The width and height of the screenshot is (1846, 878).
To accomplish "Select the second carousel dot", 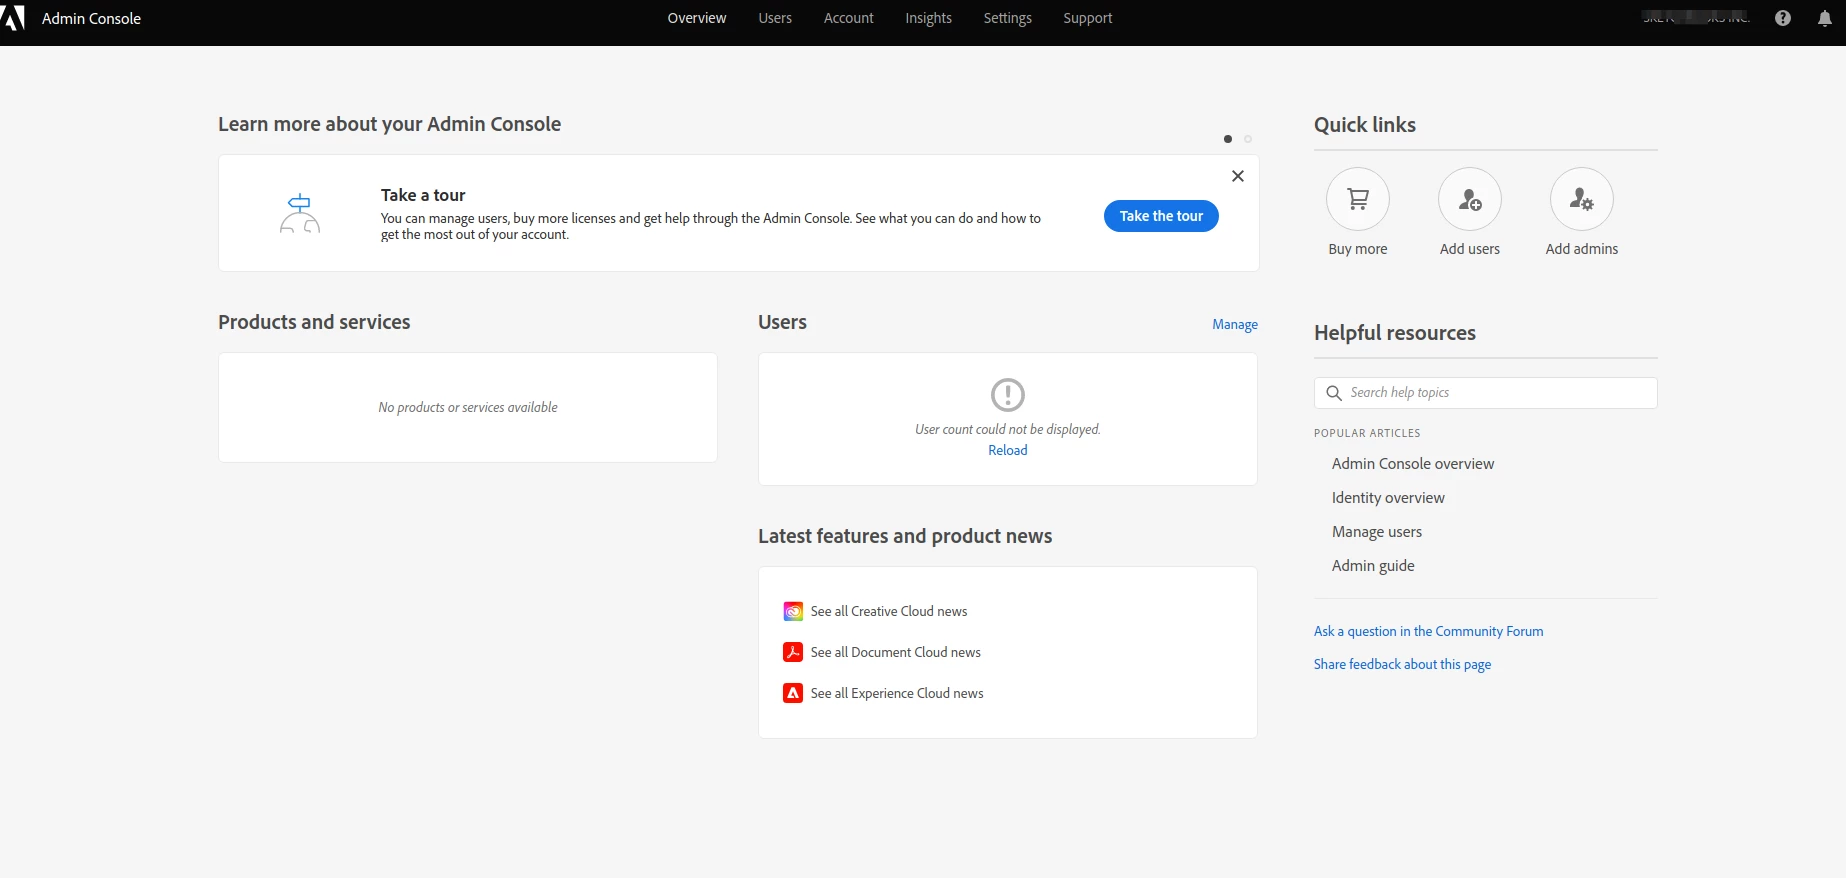I will pos(1248,139).
